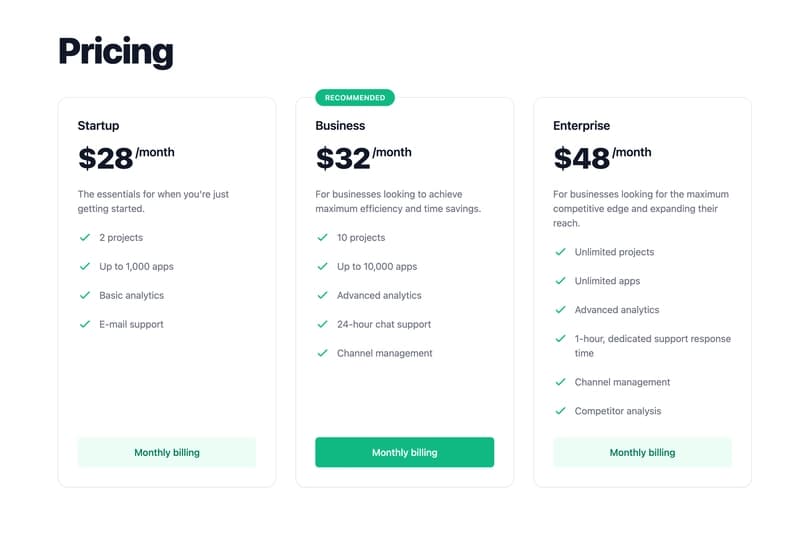Click the Enterprise plan title
The image size is (800, 533).
point(581,126)
